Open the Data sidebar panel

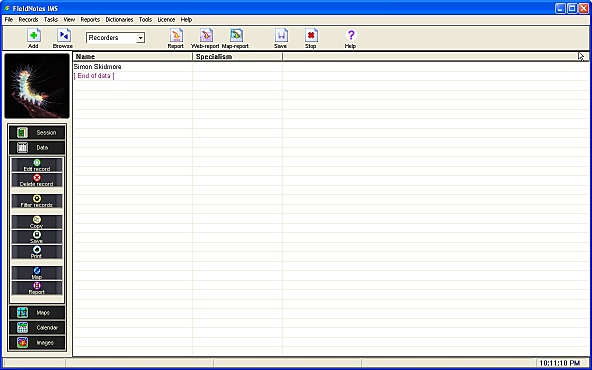[37, 148]
